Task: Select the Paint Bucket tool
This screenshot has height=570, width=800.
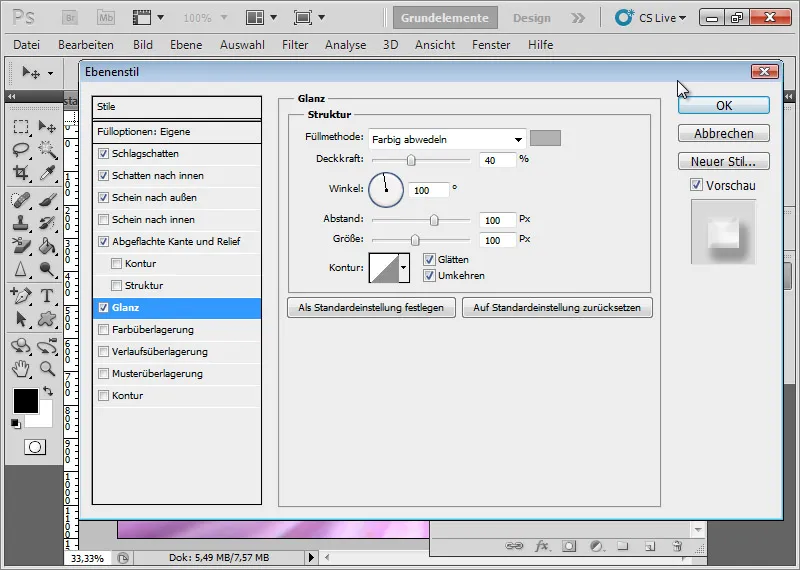Action: [47, 246]
